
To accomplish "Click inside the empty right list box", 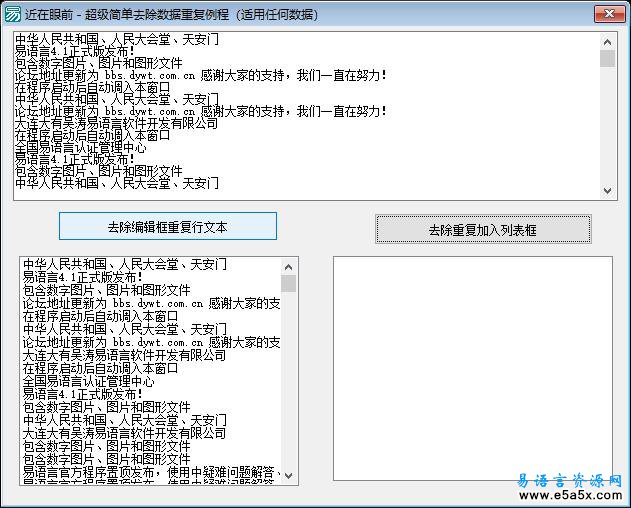I will [x=473, y=368].
